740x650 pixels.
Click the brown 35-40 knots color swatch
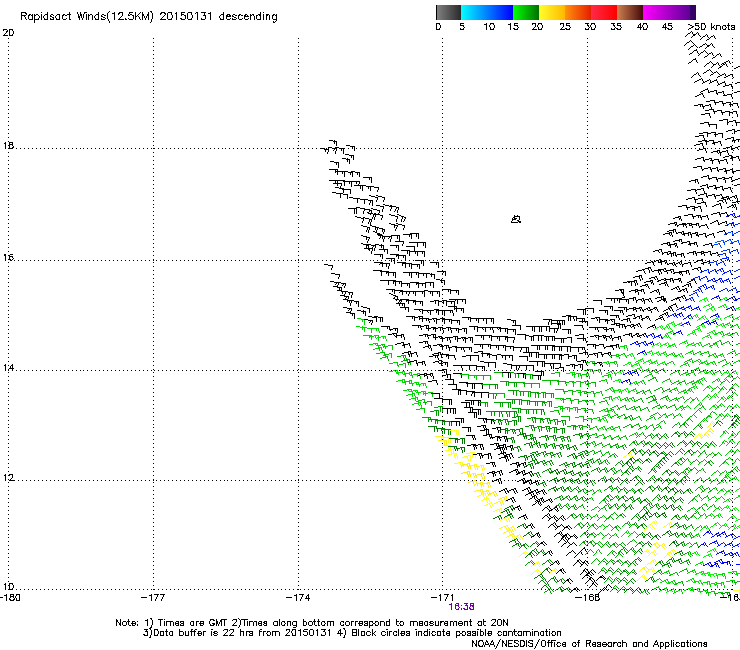(630, 12)
